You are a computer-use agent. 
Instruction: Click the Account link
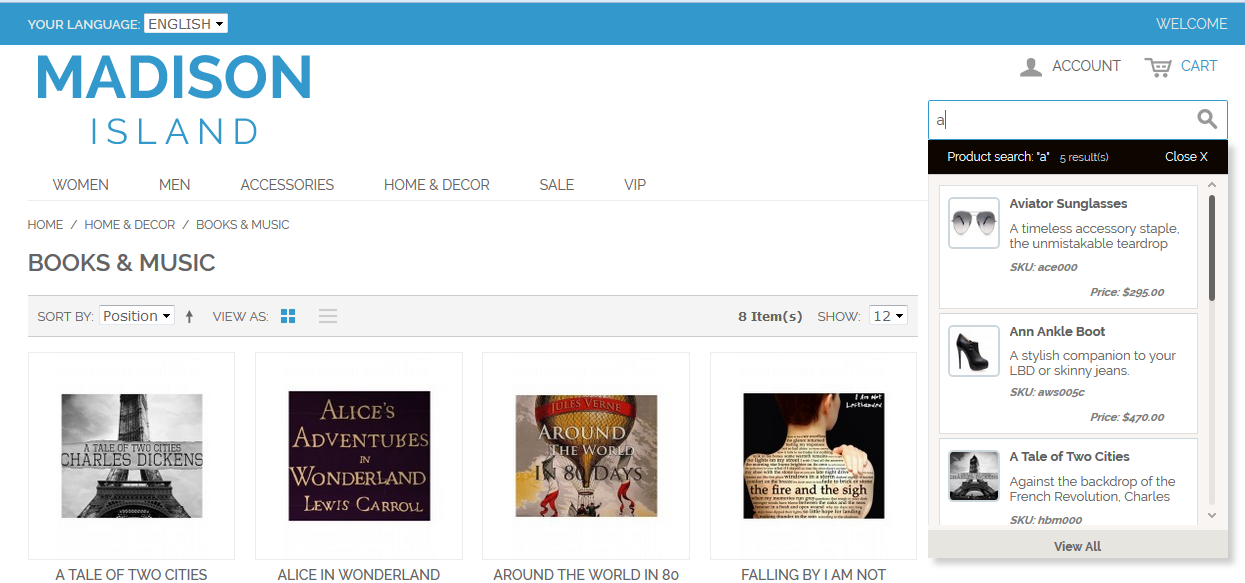click(1086, 66)
